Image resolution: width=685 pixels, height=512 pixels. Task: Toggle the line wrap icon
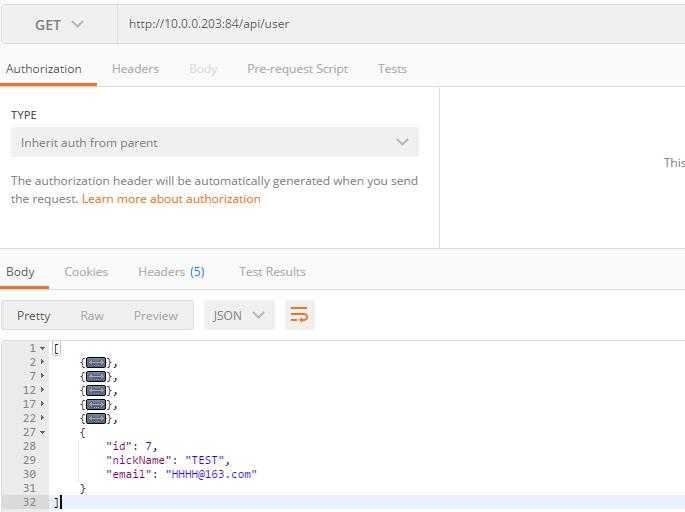pyautogui.click(x=299, y=315)
